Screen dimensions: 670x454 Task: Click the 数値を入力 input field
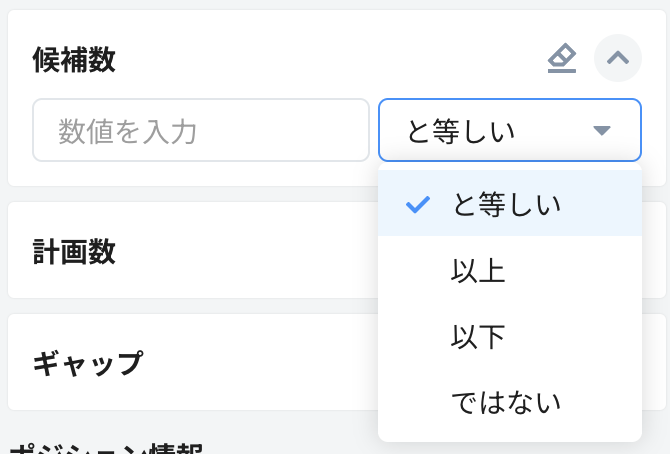click(x=201, y=130)
